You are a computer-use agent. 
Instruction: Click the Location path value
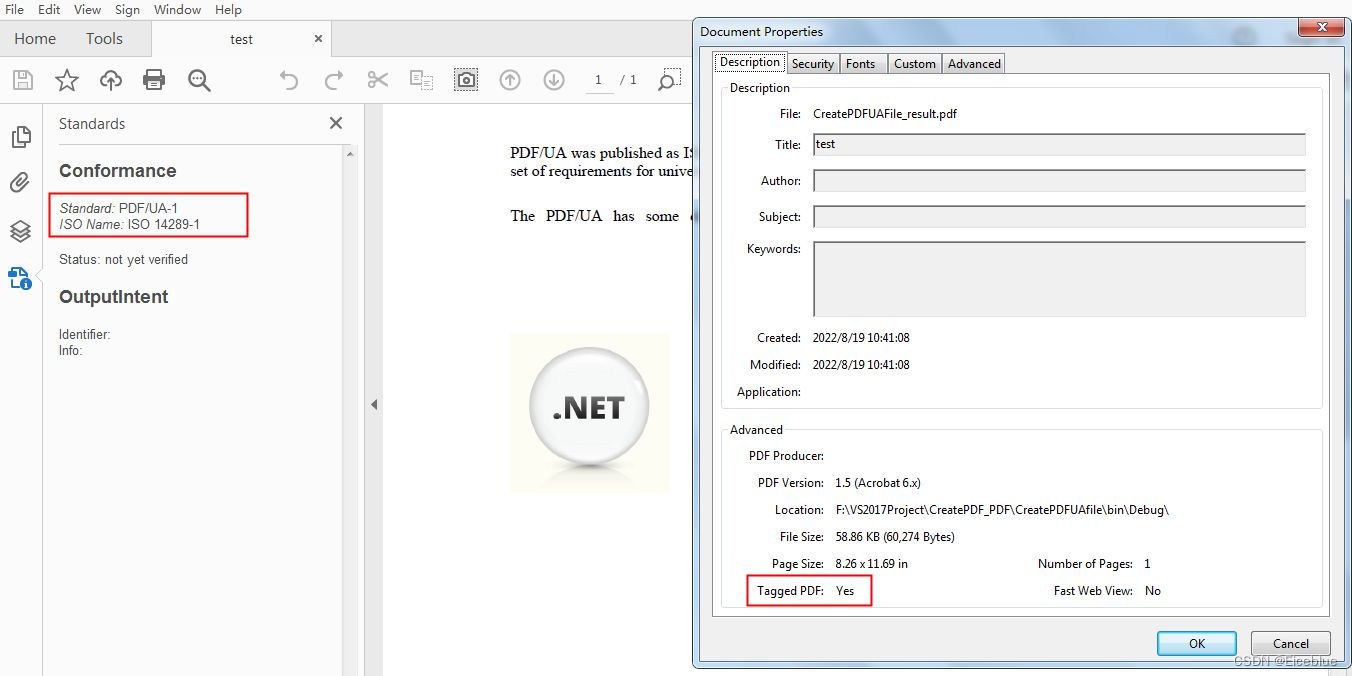point(1002,510)
